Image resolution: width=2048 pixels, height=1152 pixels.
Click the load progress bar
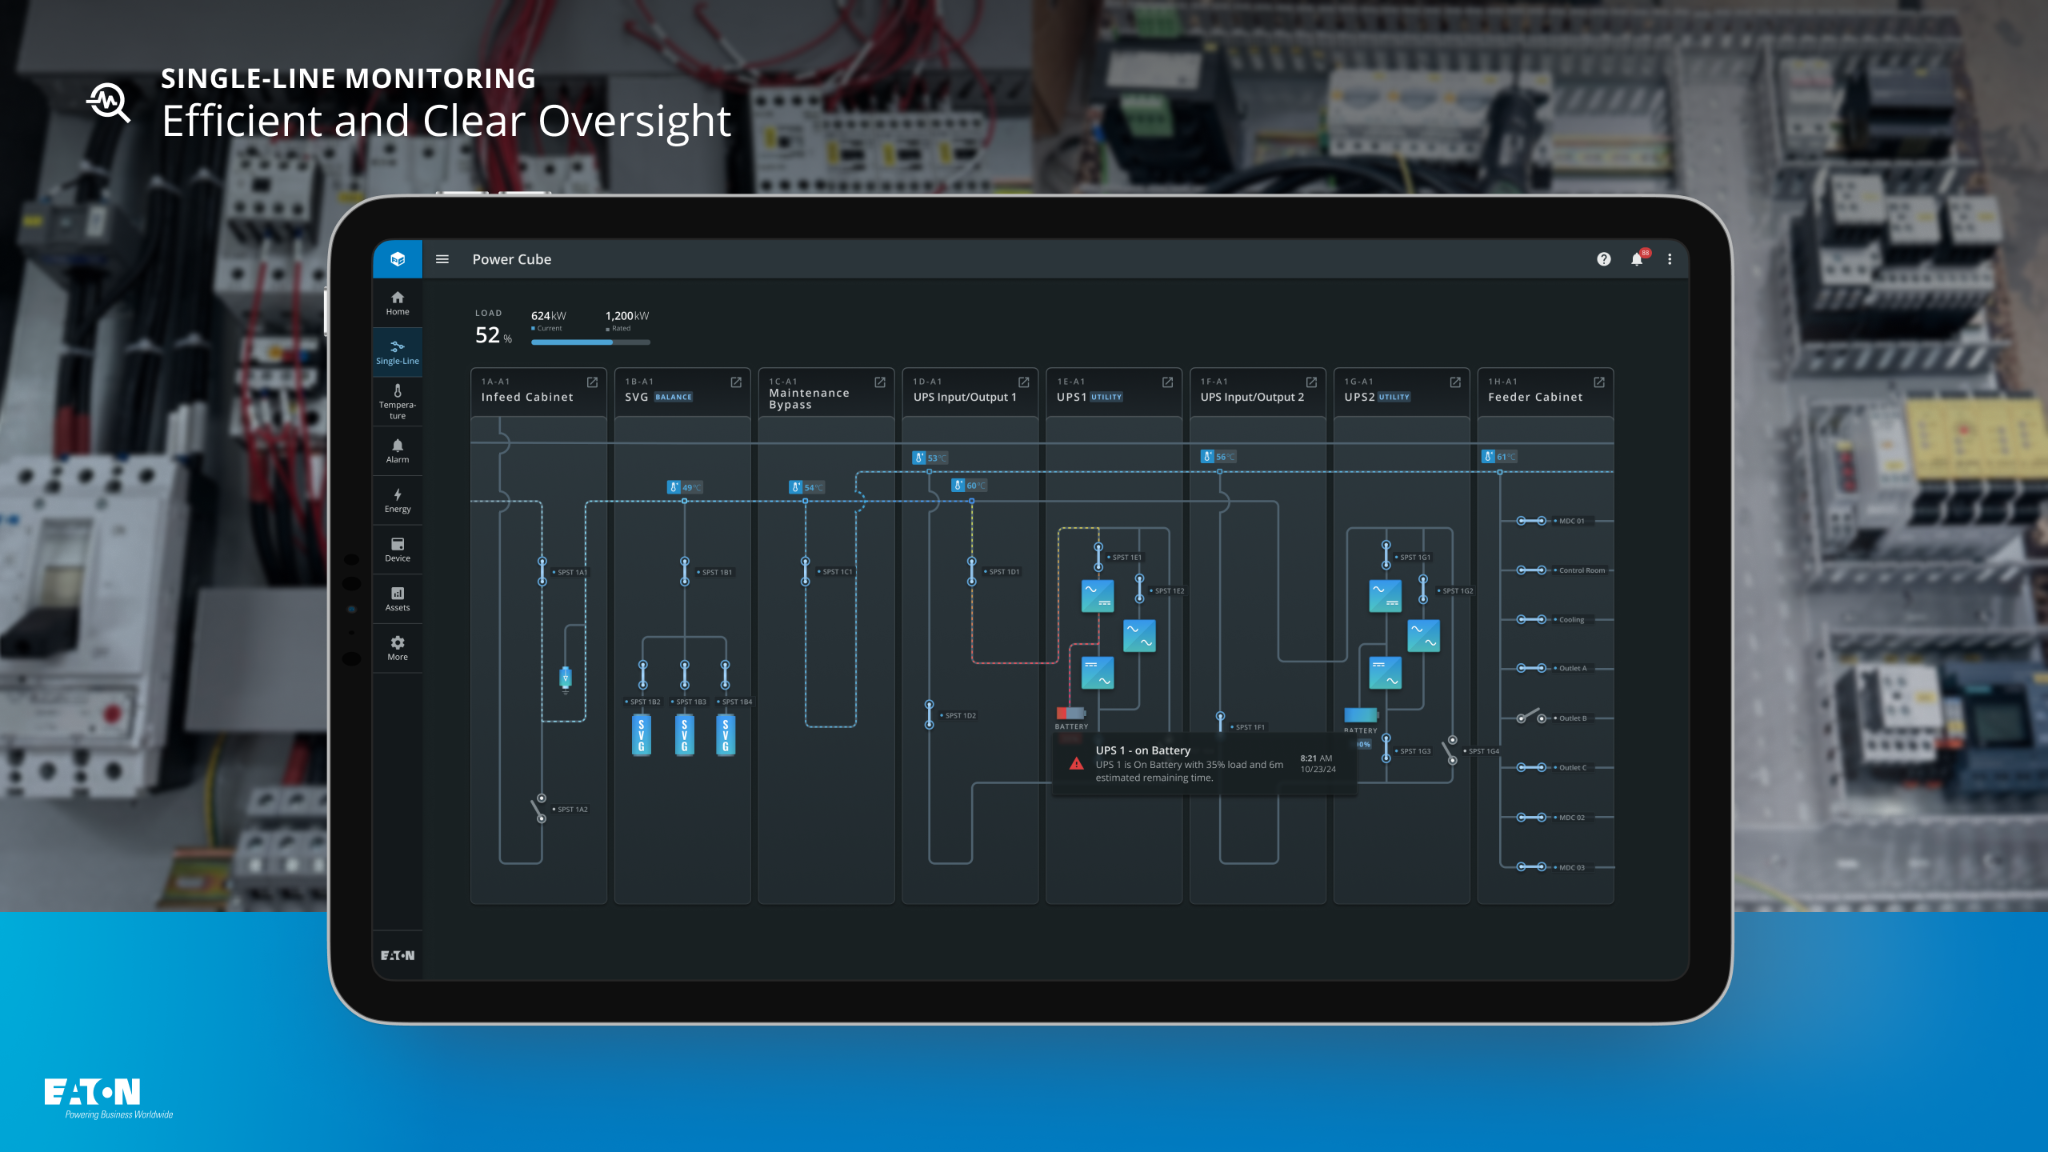[x=590, y=342]
